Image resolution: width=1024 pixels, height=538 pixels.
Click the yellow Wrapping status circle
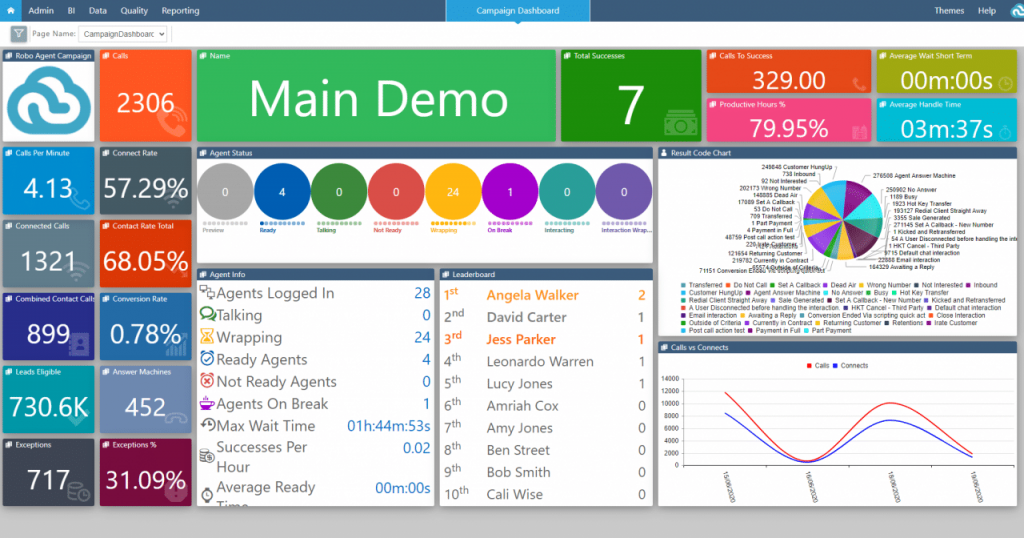coord(454,191)
